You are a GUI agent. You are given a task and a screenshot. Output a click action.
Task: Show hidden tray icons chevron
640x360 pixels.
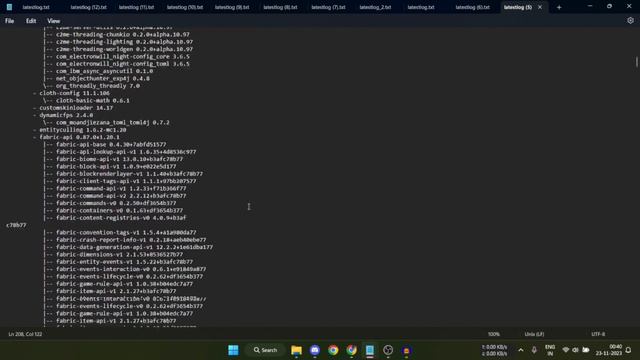[520, 350]
